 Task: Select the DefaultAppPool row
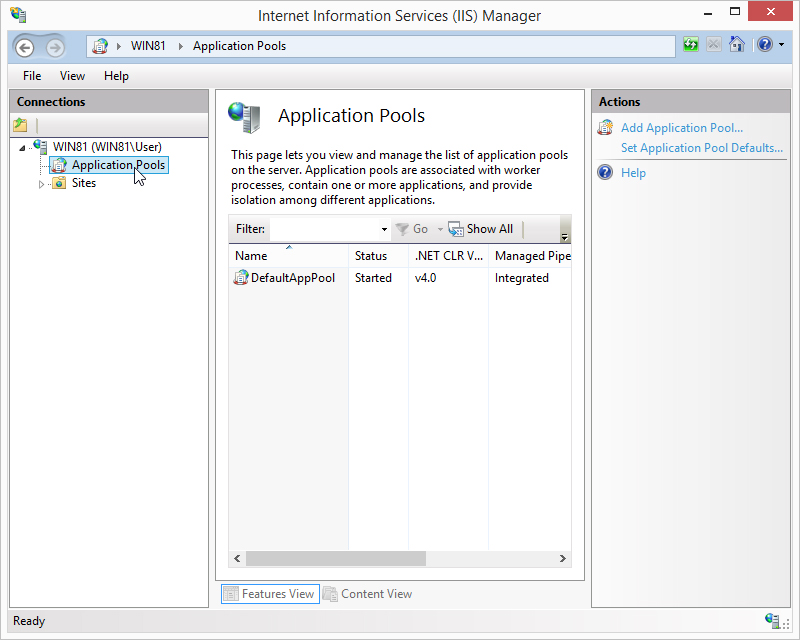400,278
